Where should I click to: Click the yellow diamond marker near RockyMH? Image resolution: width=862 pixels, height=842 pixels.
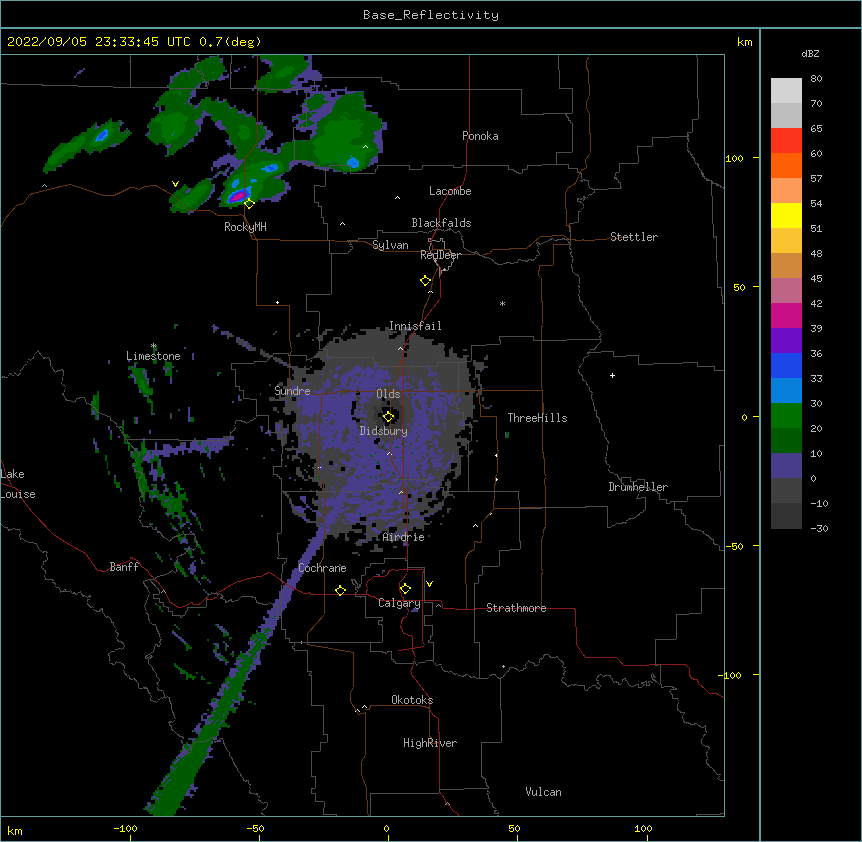[x=249, y=204]
